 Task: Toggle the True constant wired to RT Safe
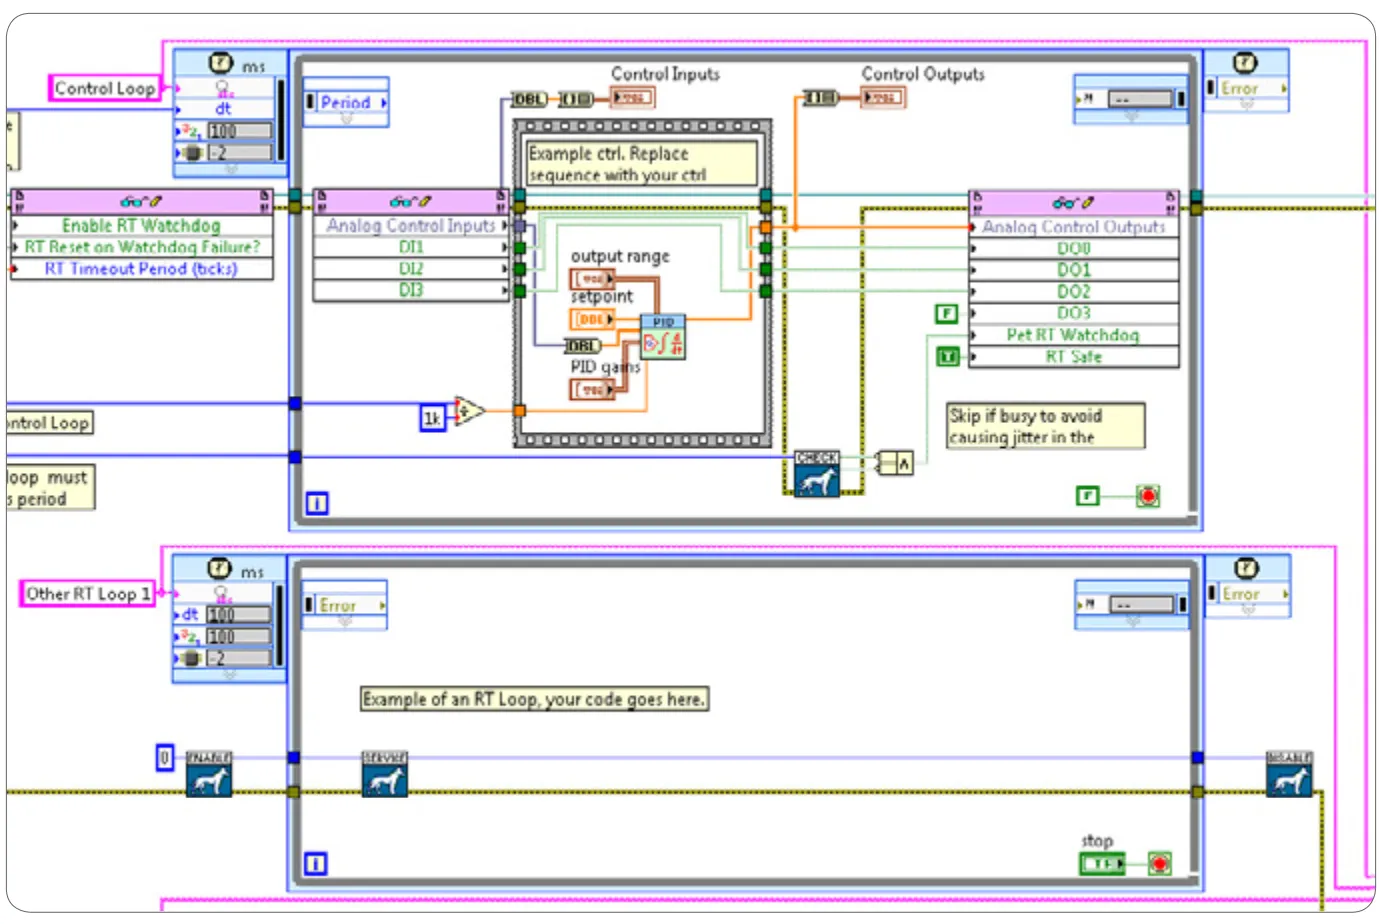click(946, 356)
